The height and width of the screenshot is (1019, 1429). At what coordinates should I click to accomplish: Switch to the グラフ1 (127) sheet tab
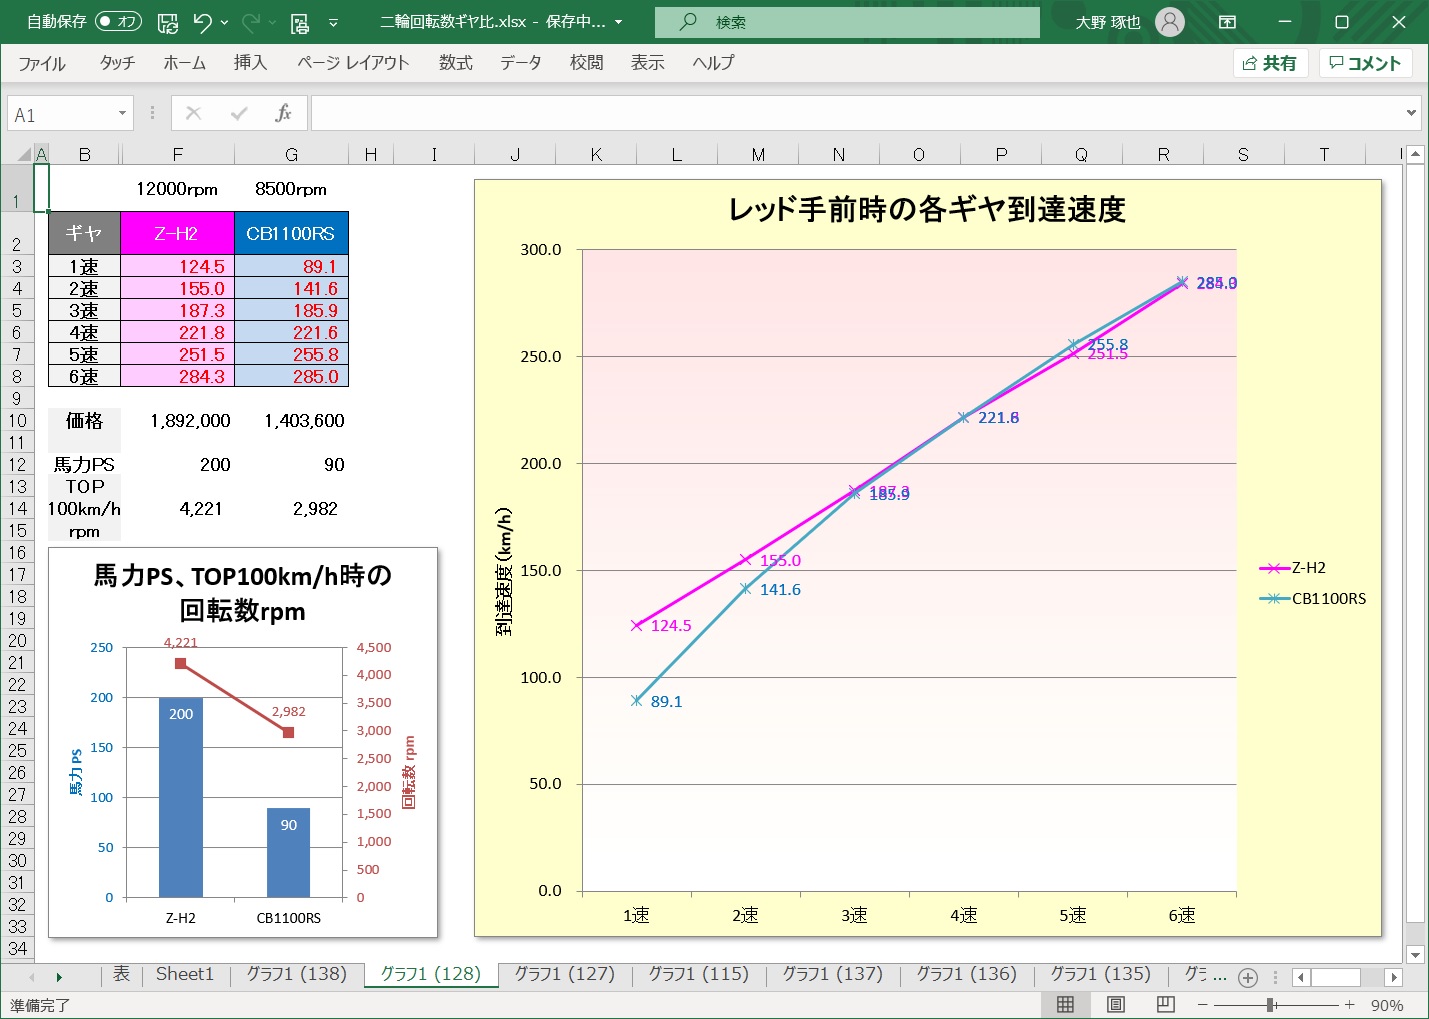pyautogui.click(x=565, y=974)
